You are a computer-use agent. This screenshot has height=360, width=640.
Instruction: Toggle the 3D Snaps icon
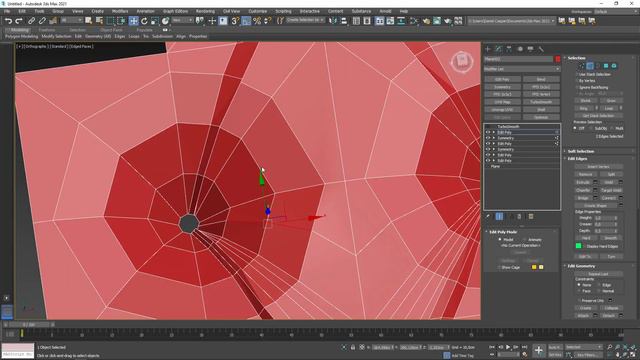tap(235, 21)
